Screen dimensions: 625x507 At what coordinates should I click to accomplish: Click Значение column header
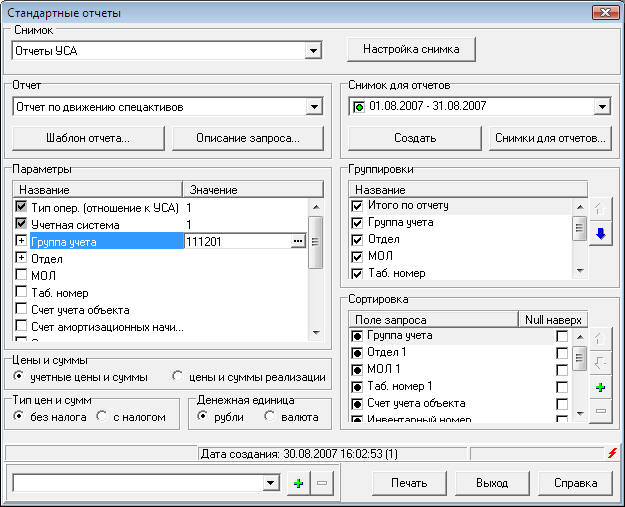(x=253, y=190)
